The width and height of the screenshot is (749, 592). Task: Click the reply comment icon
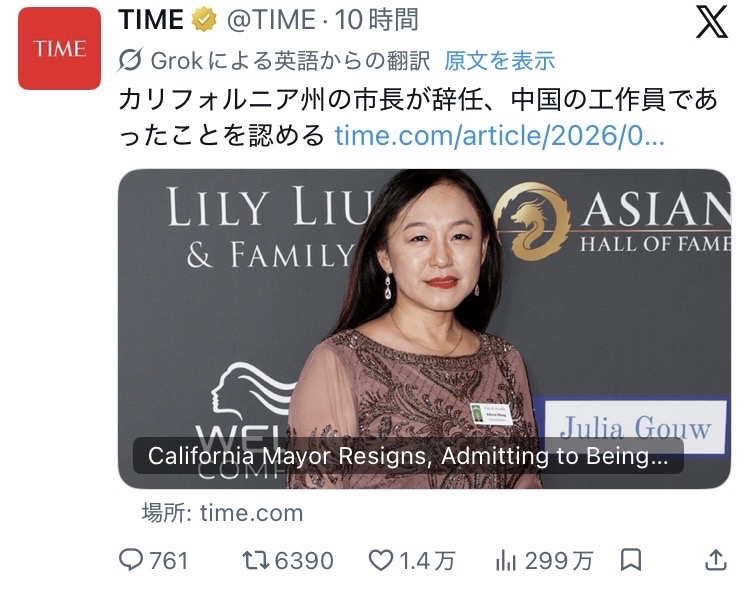pyautogui.click(x=130, y=560)
